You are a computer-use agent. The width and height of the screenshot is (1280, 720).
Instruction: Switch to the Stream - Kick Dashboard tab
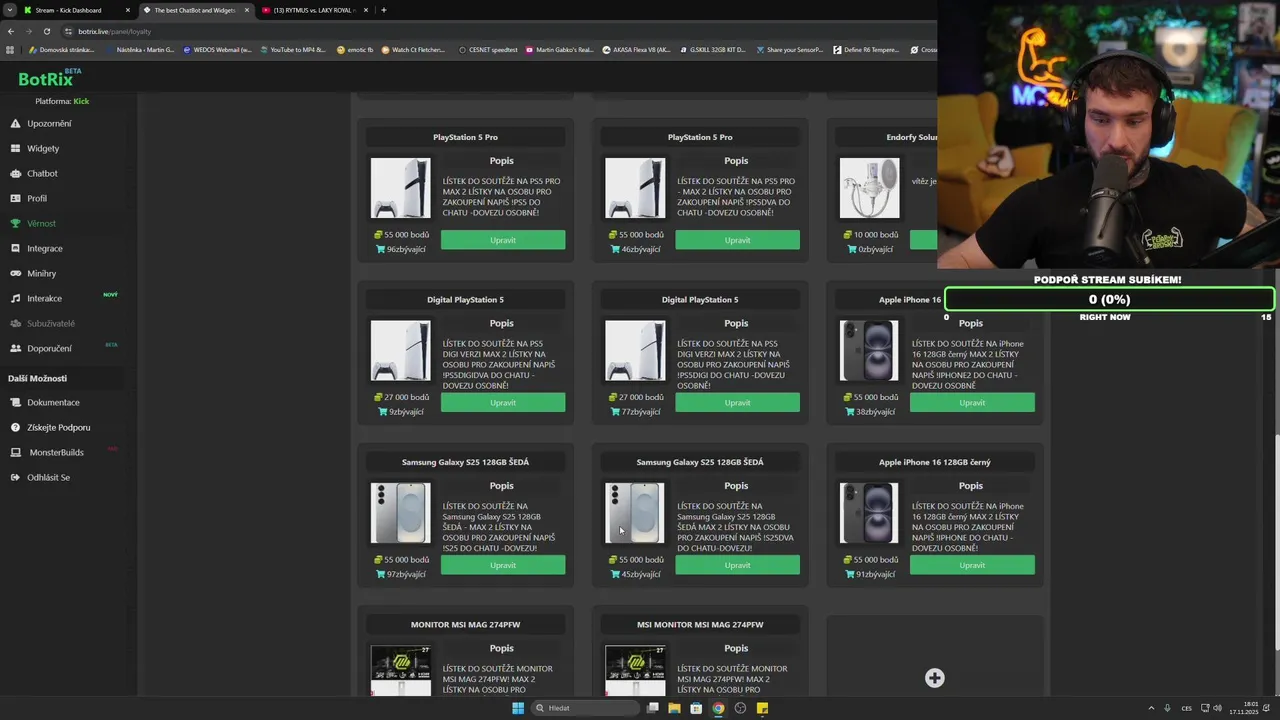[76, 10]
